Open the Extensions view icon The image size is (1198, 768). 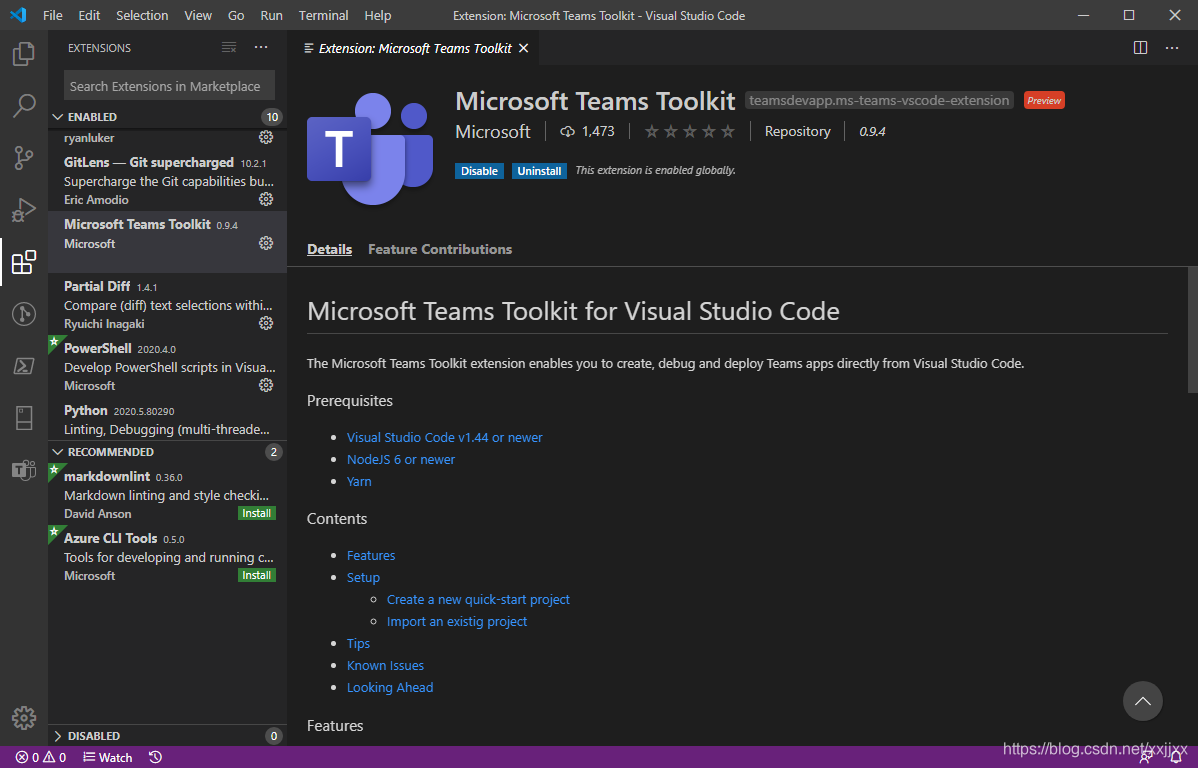coord(24,261)
